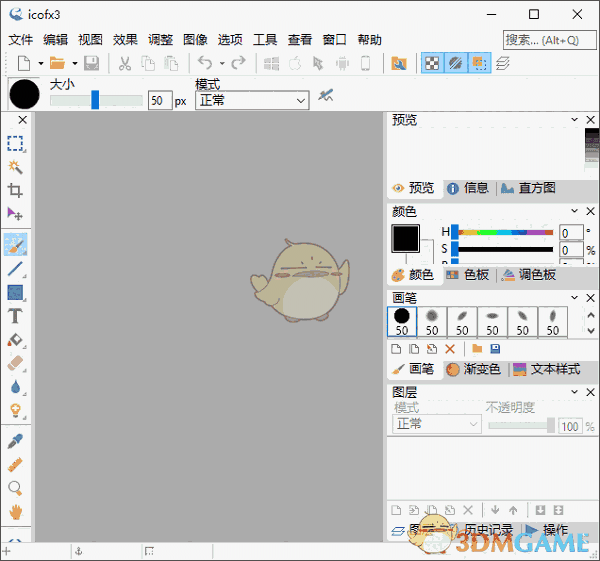Select the hand pan tool
The width and height of the screenshot is (600, 561).
click(x=15, y=512)
